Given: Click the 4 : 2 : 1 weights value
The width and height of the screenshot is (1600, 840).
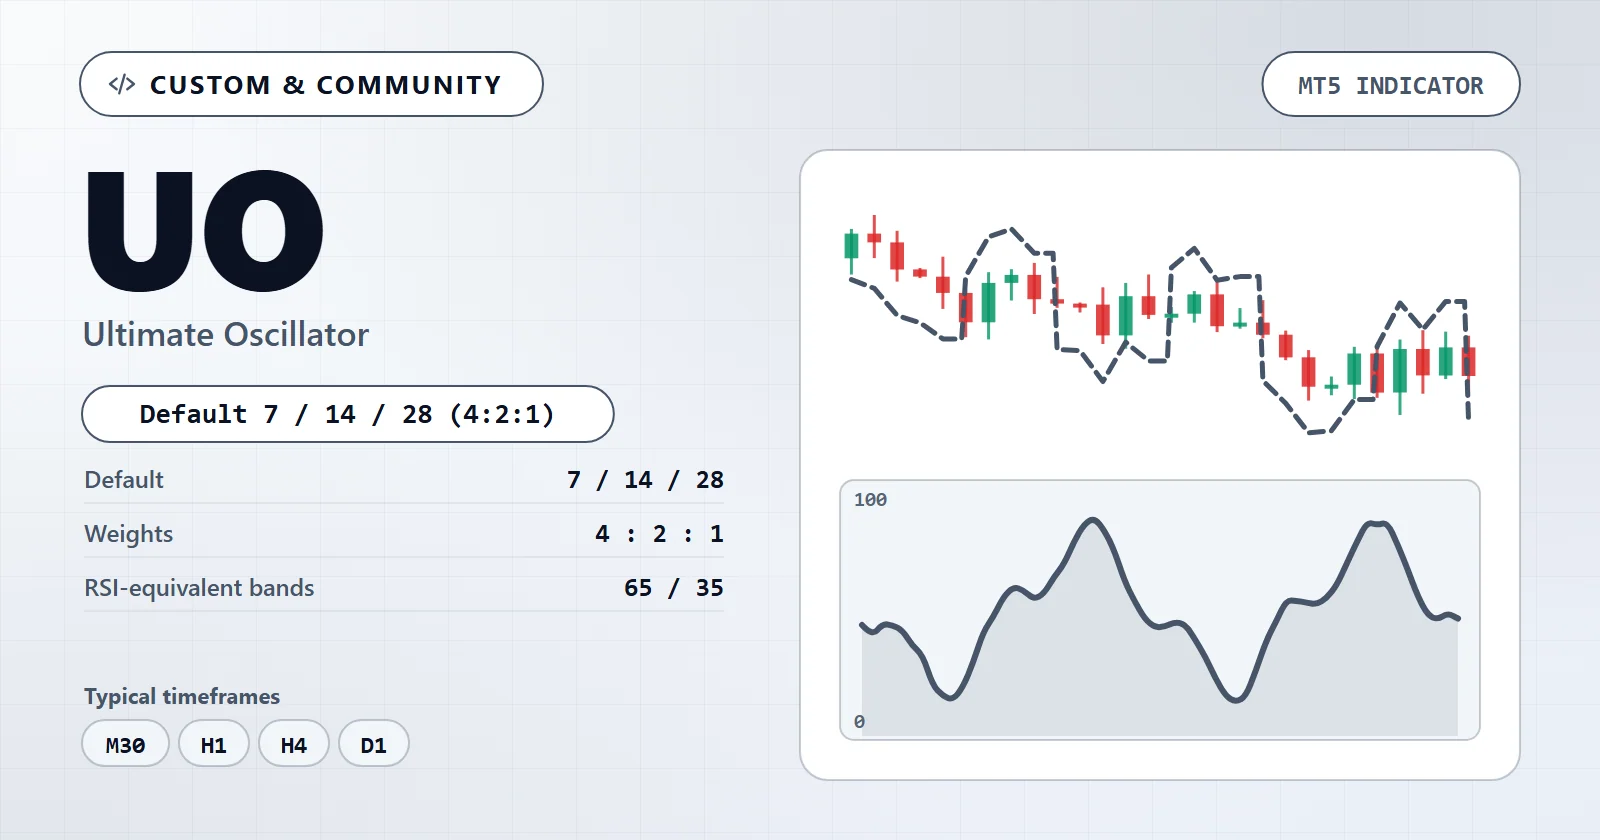Looking at the screenshot, I should tap(659, 534).
